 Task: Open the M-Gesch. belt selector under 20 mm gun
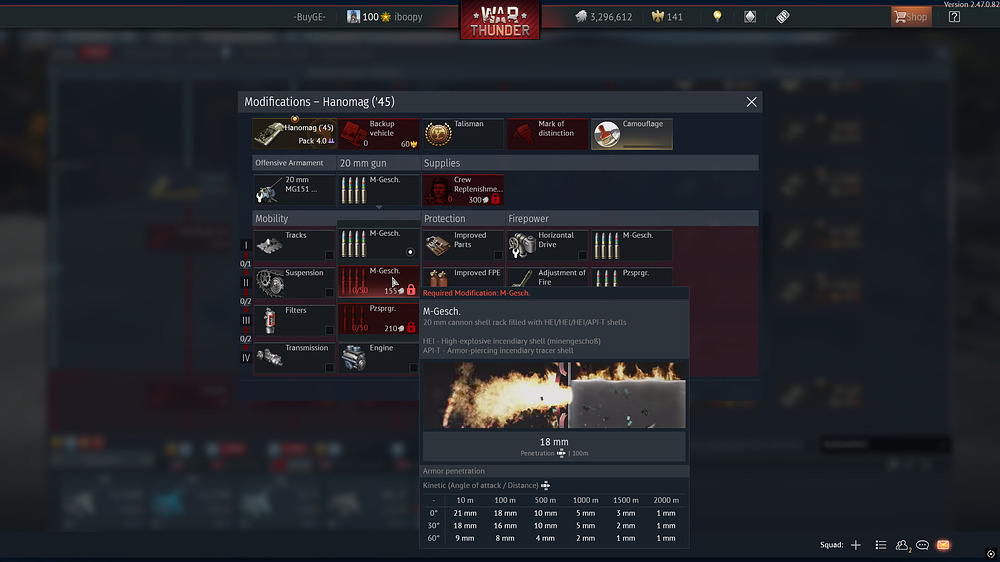[378, 190]
